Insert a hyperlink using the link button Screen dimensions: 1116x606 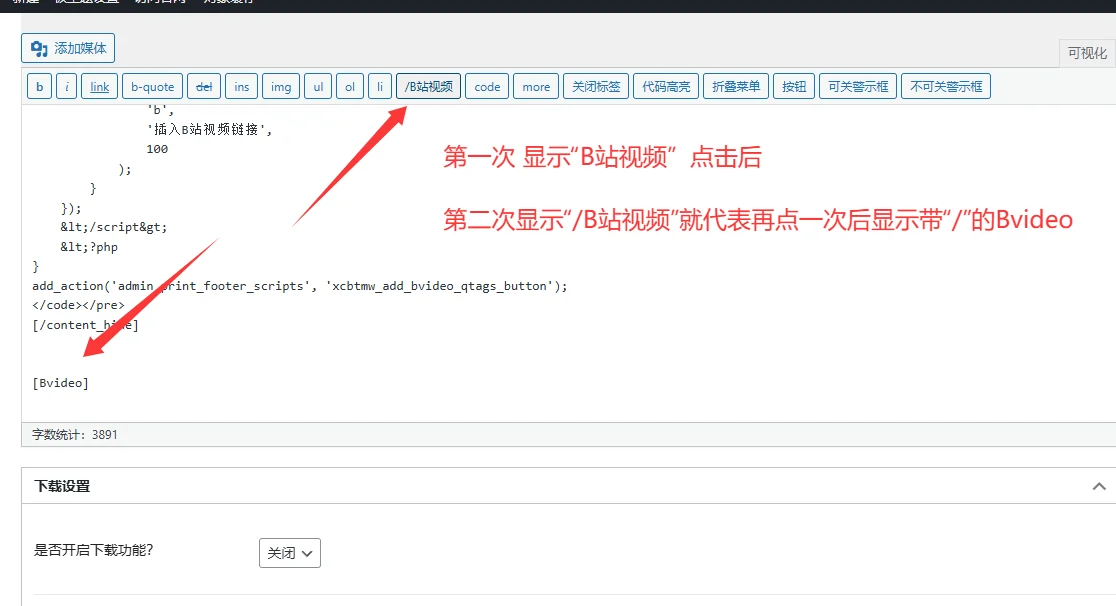coord(100,87)
